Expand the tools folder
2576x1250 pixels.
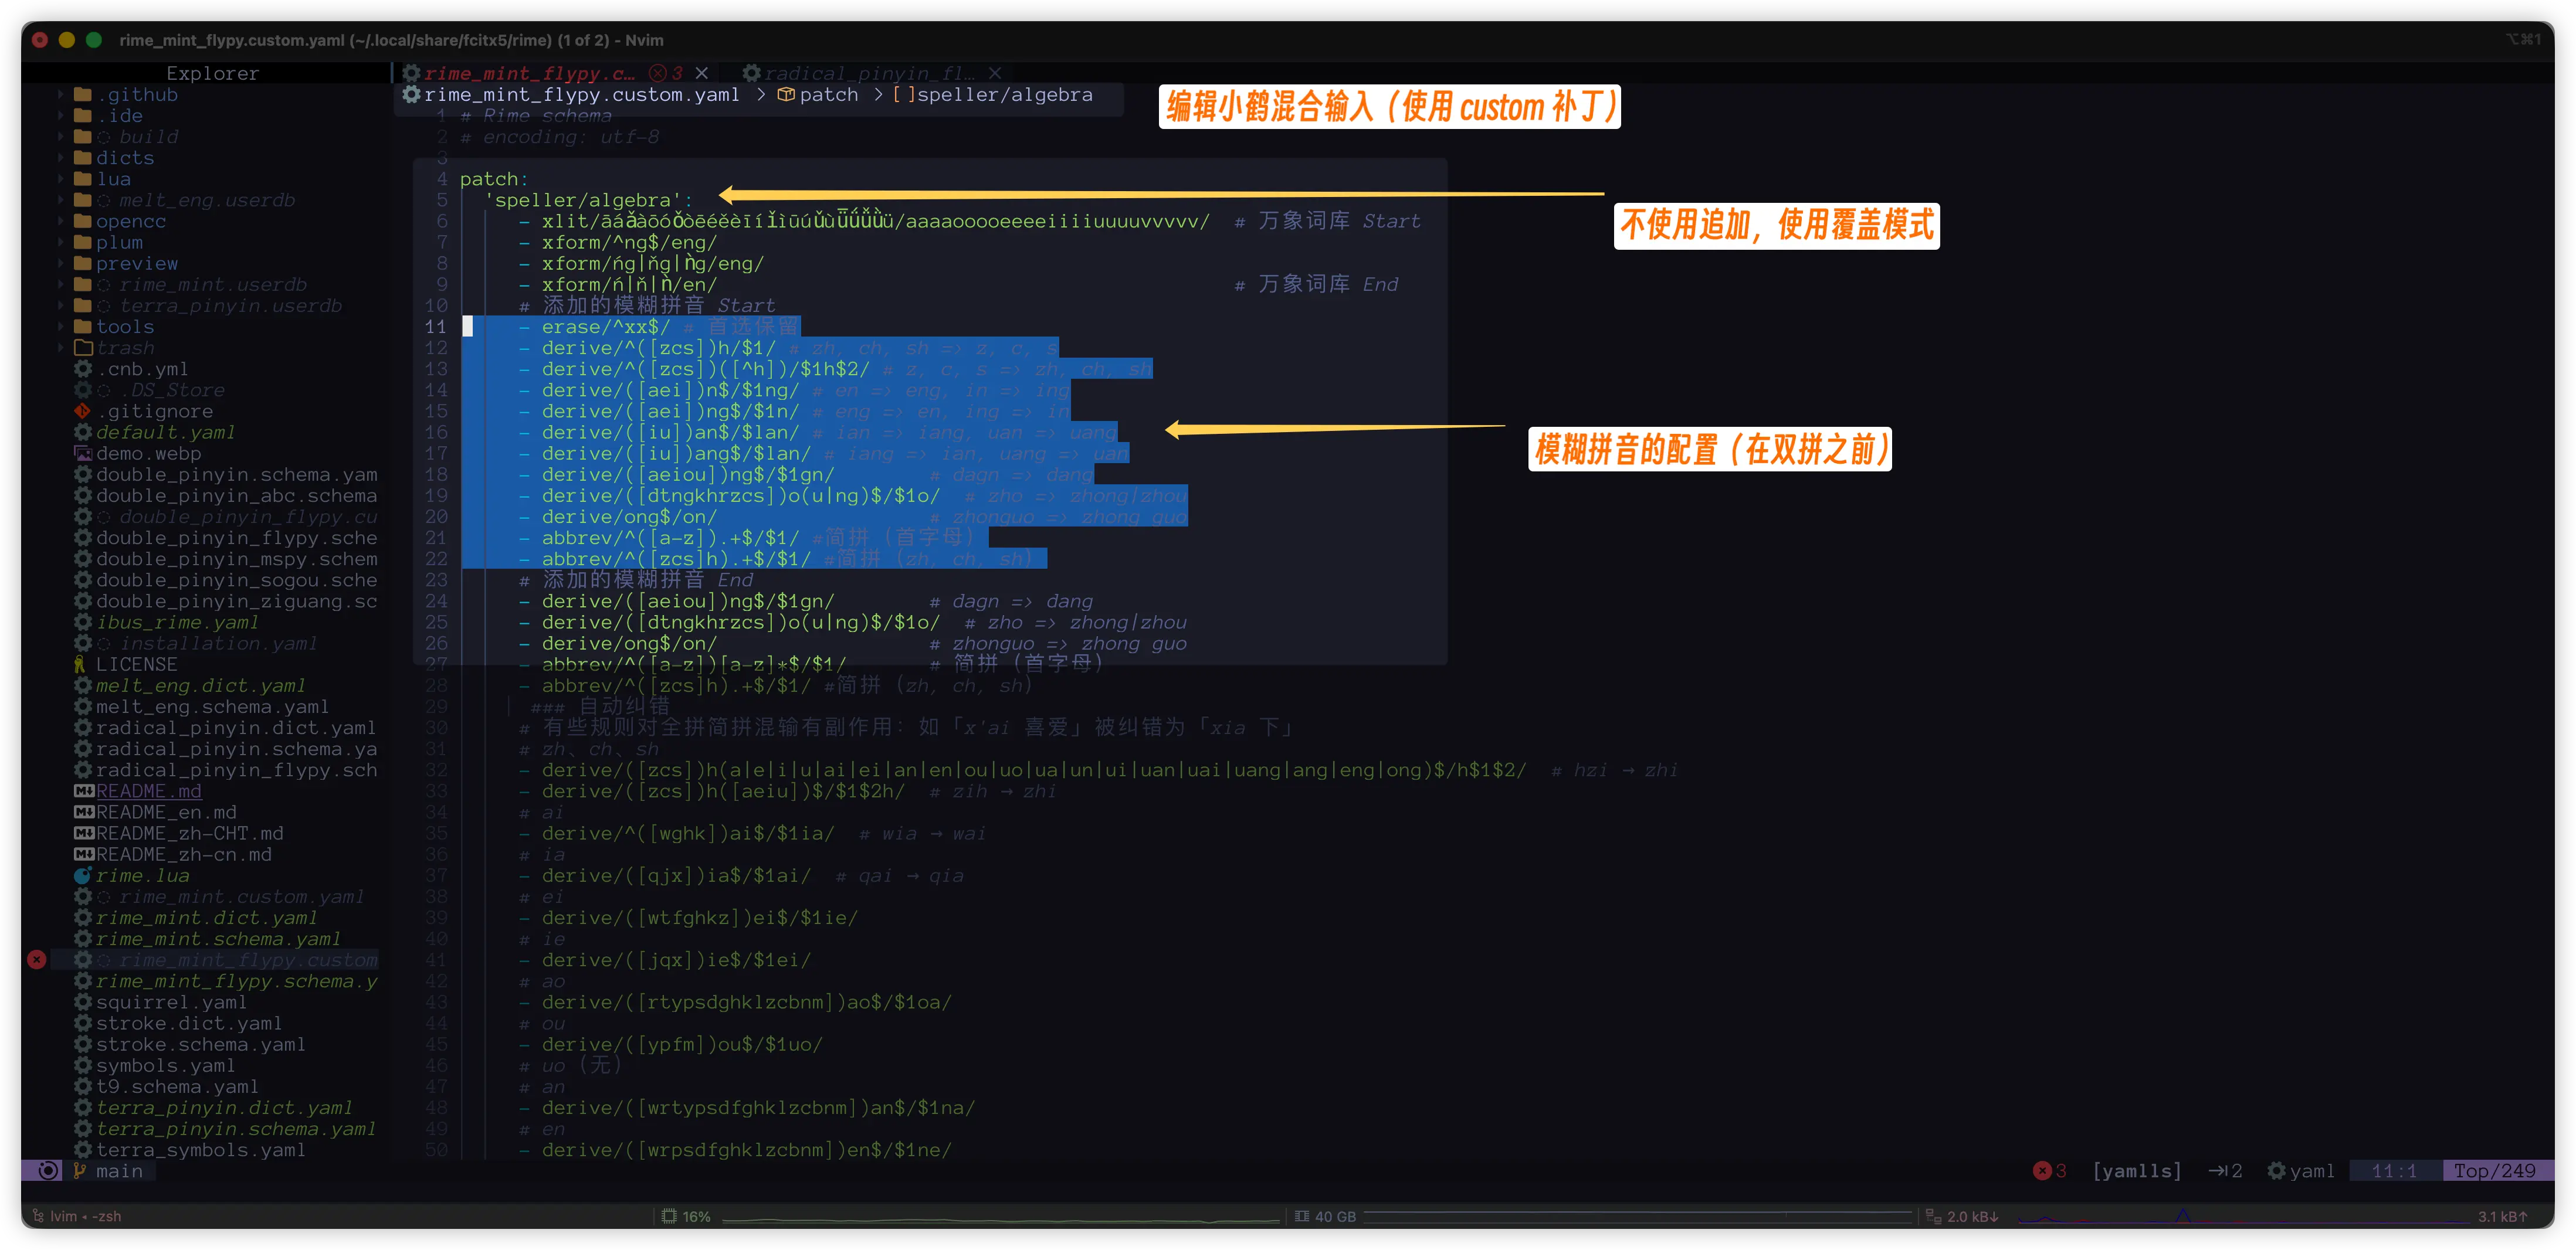point(61,327)
